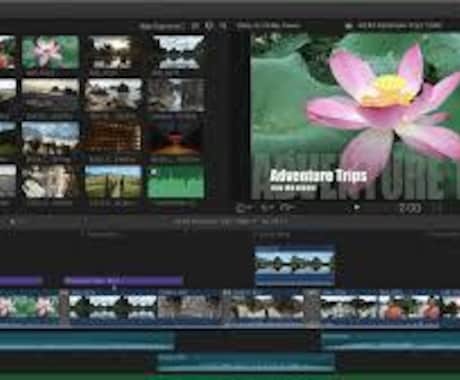460x380 pixels.
Task: Select the brown lattice building thumbnail
Action: [x=113, y=138]
